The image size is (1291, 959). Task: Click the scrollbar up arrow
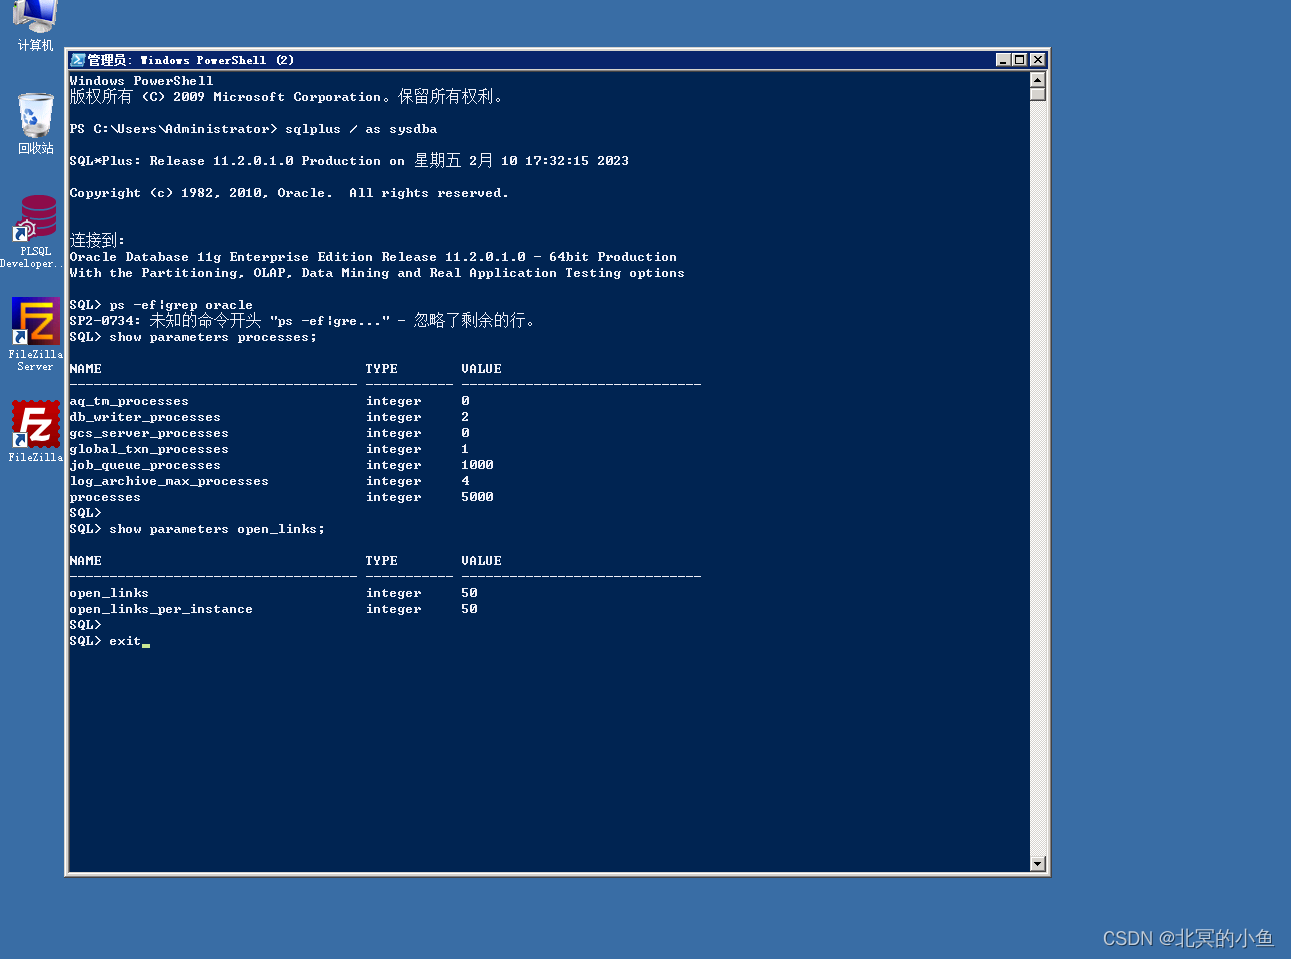click(1037, 79)
